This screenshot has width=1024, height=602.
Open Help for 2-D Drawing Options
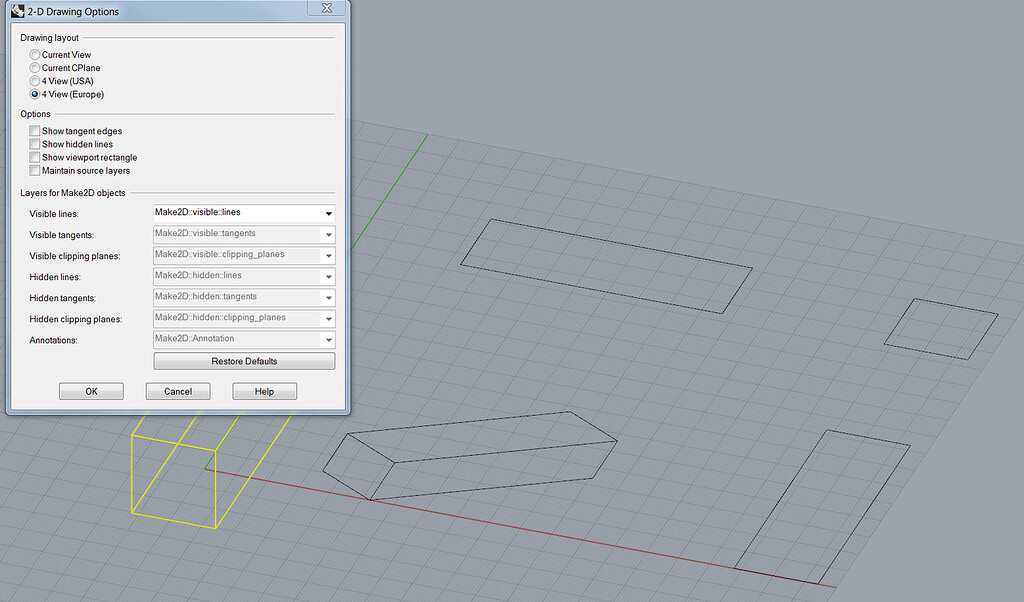click(x=264, y=390)
